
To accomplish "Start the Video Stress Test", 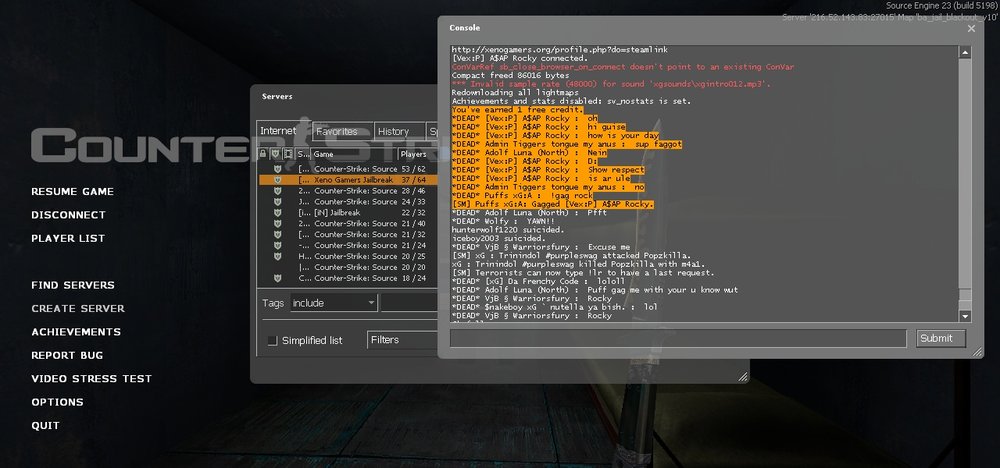I will coord(91,379).
